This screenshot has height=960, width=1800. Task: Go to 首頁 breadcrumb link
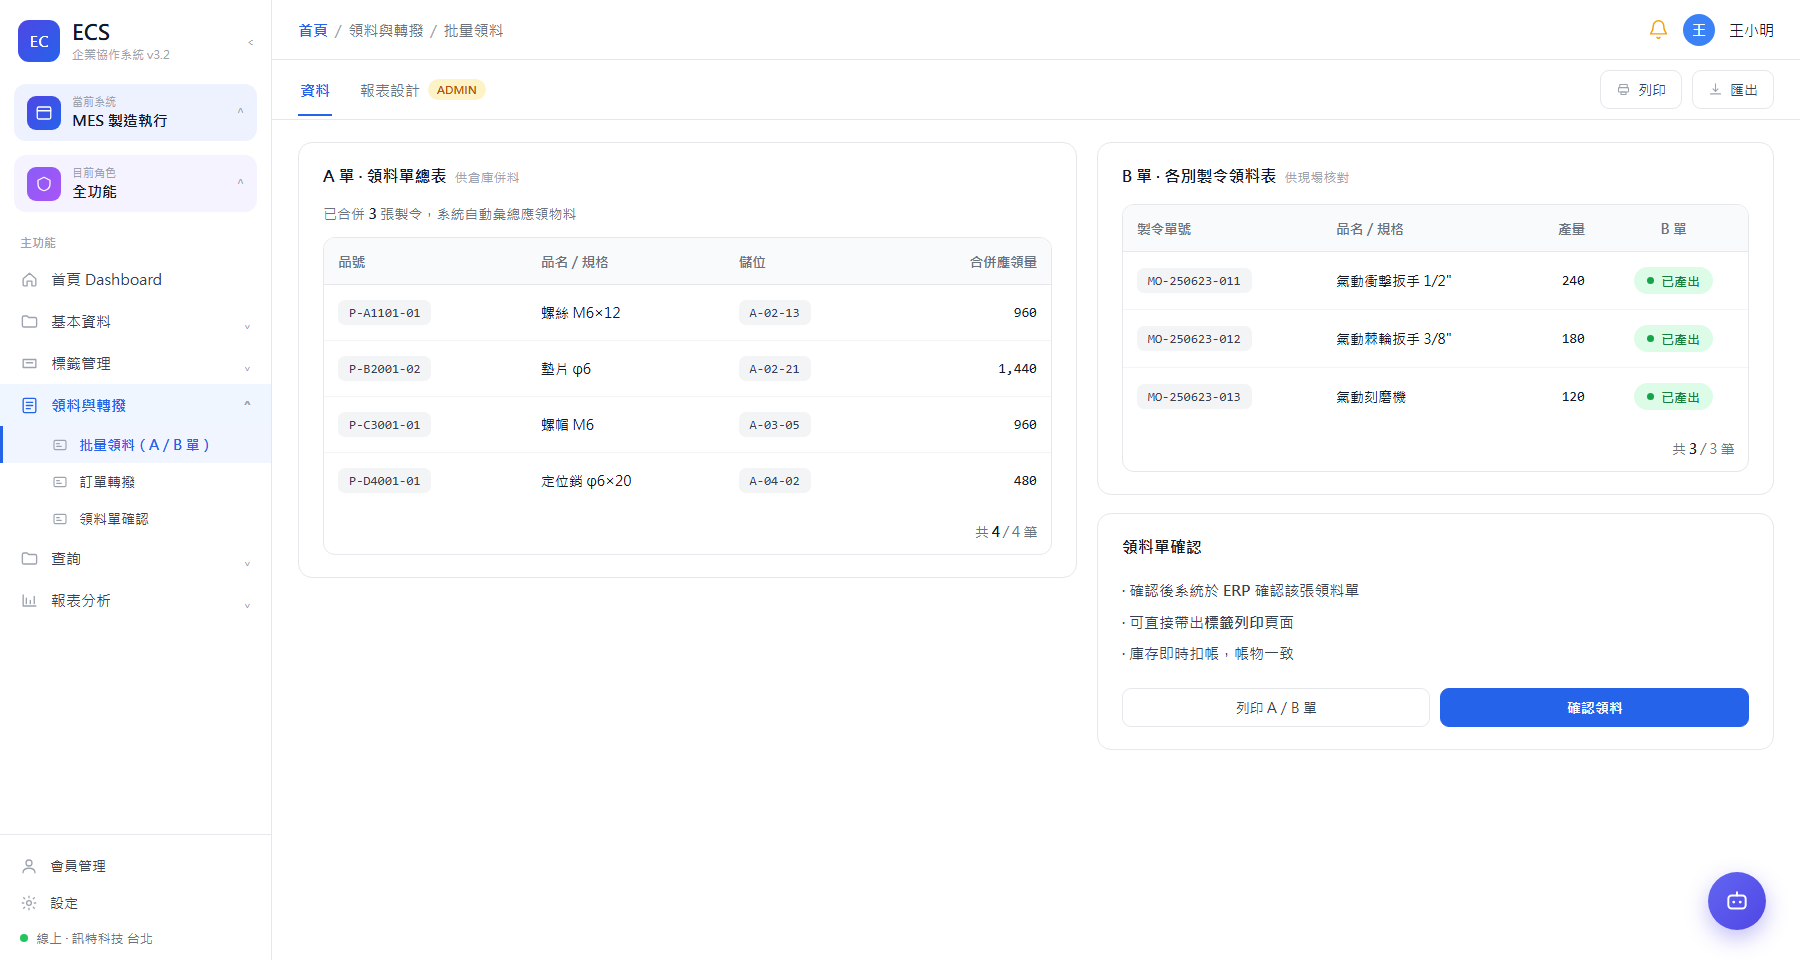tap(313, 31)
